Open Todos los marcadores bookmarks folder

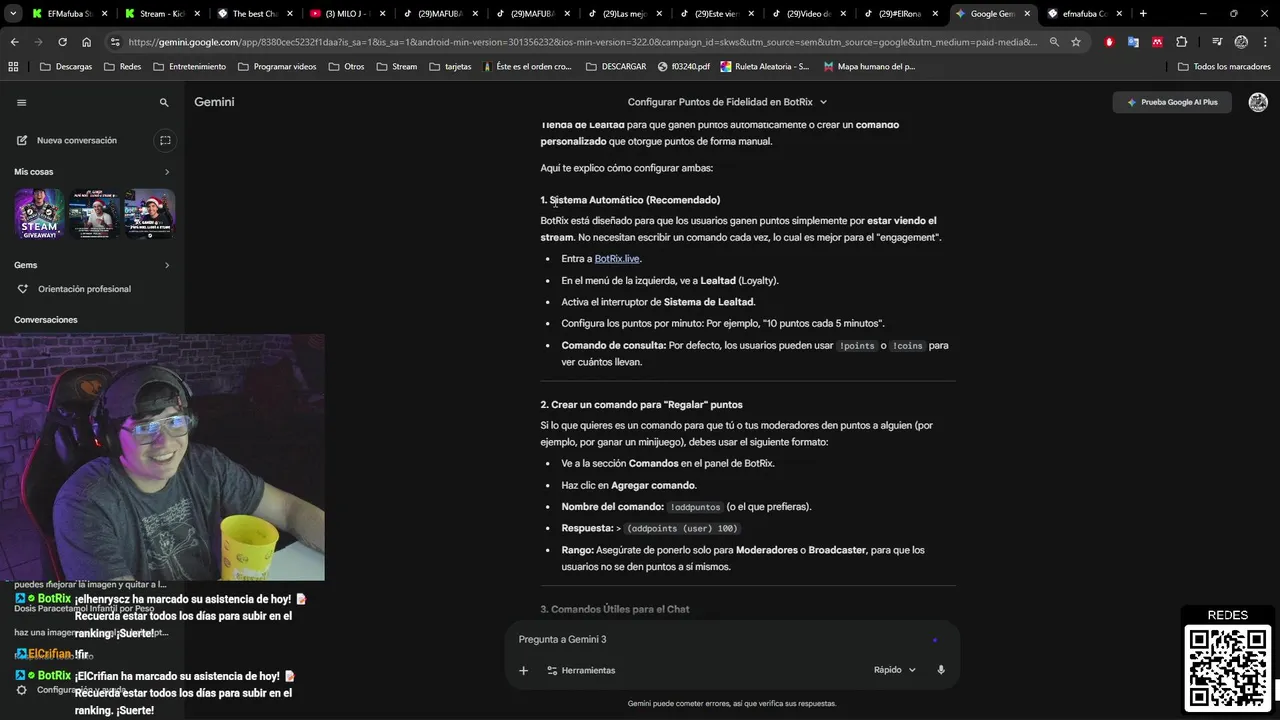1224,66
